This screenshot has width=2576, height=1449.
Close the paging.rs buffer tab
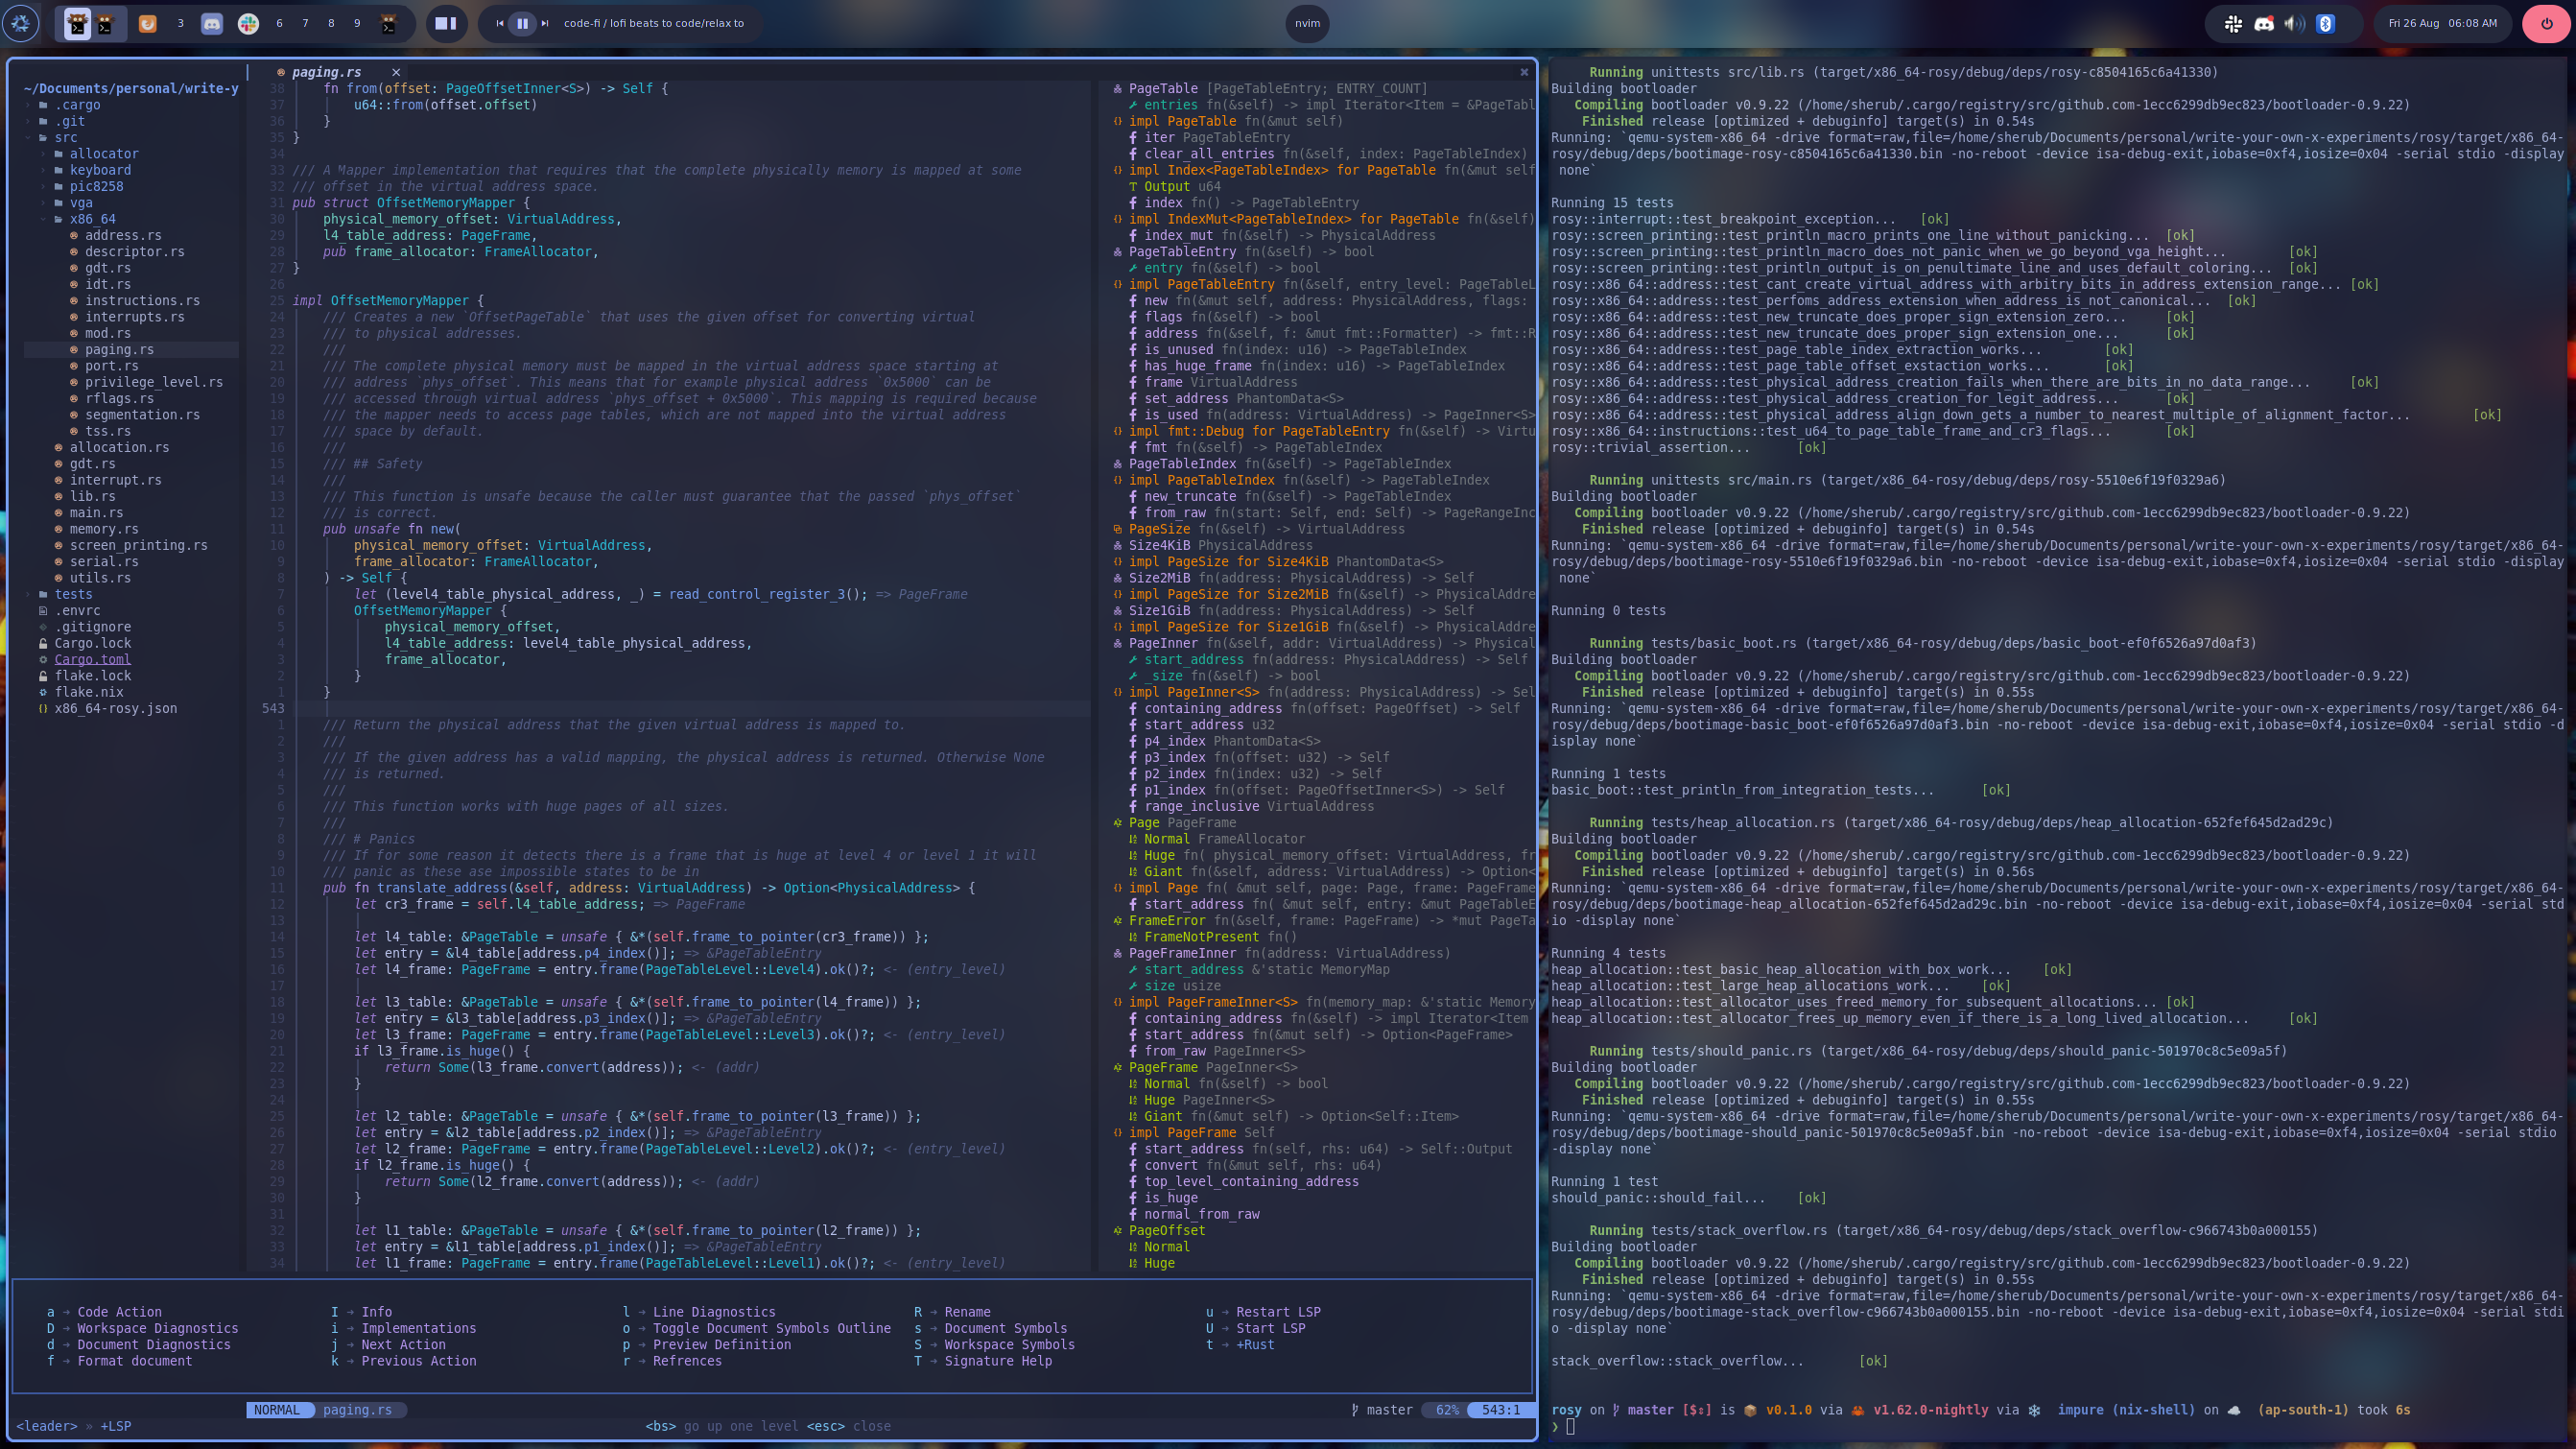pyautogui.click(x=396, y=72)
